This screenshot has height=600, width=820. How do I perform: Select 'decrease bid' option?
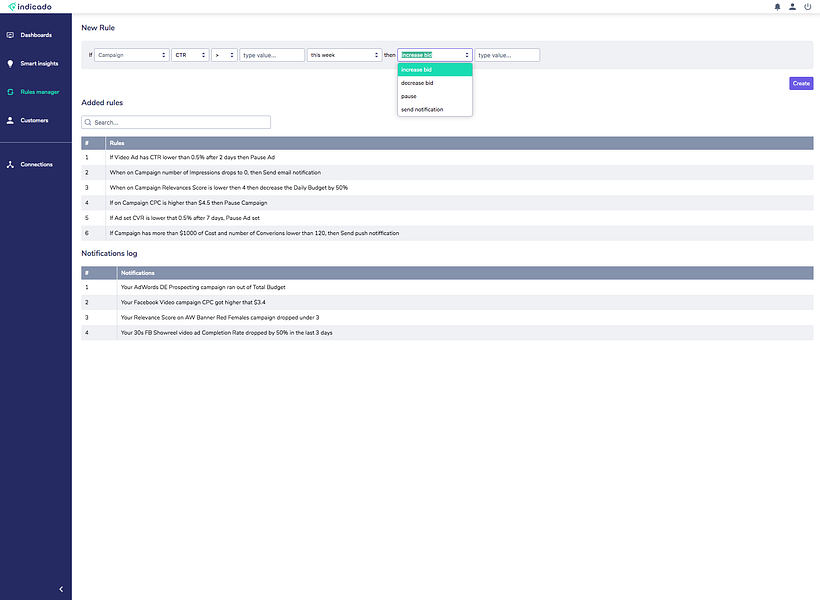click(x=435, y=83)
